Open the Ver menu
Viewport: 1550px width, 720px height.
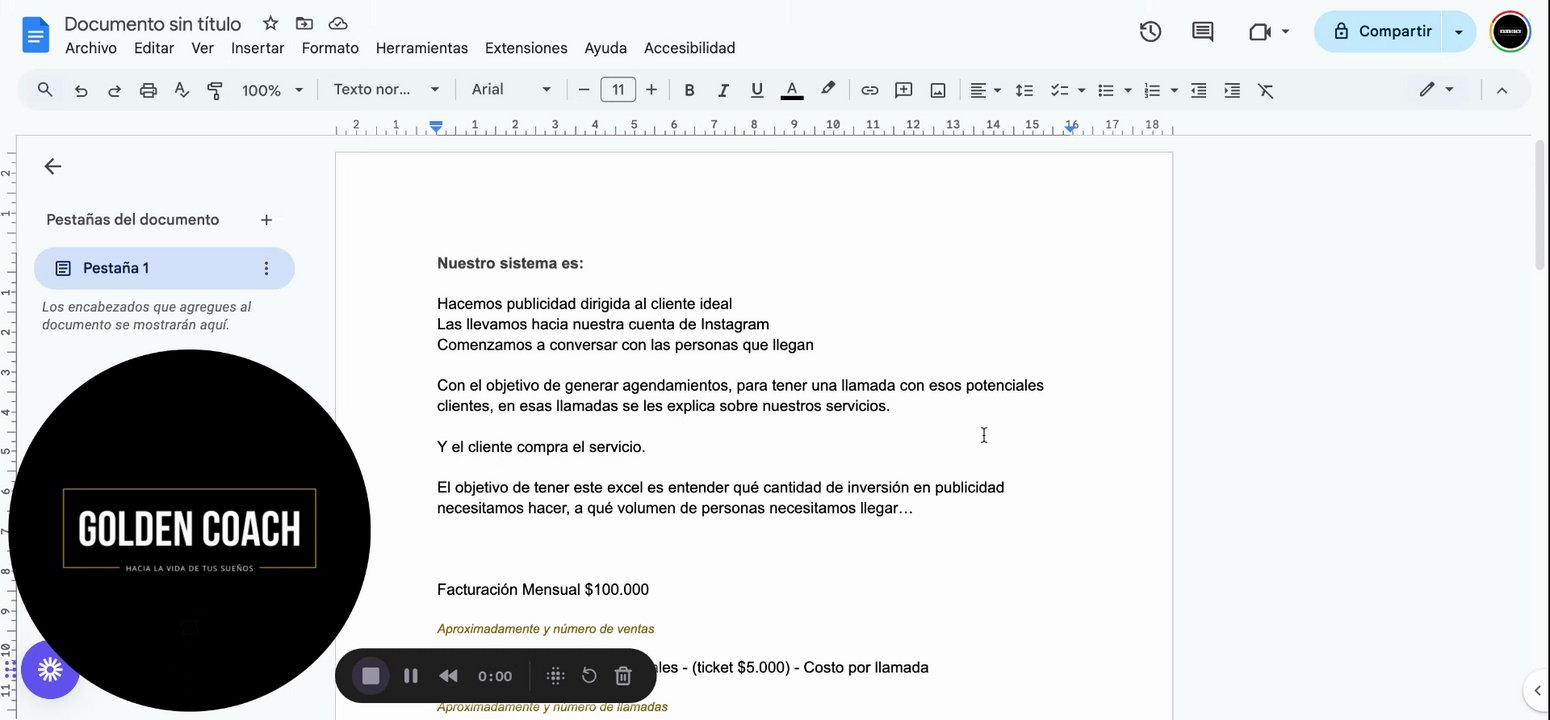pos(203,48)
